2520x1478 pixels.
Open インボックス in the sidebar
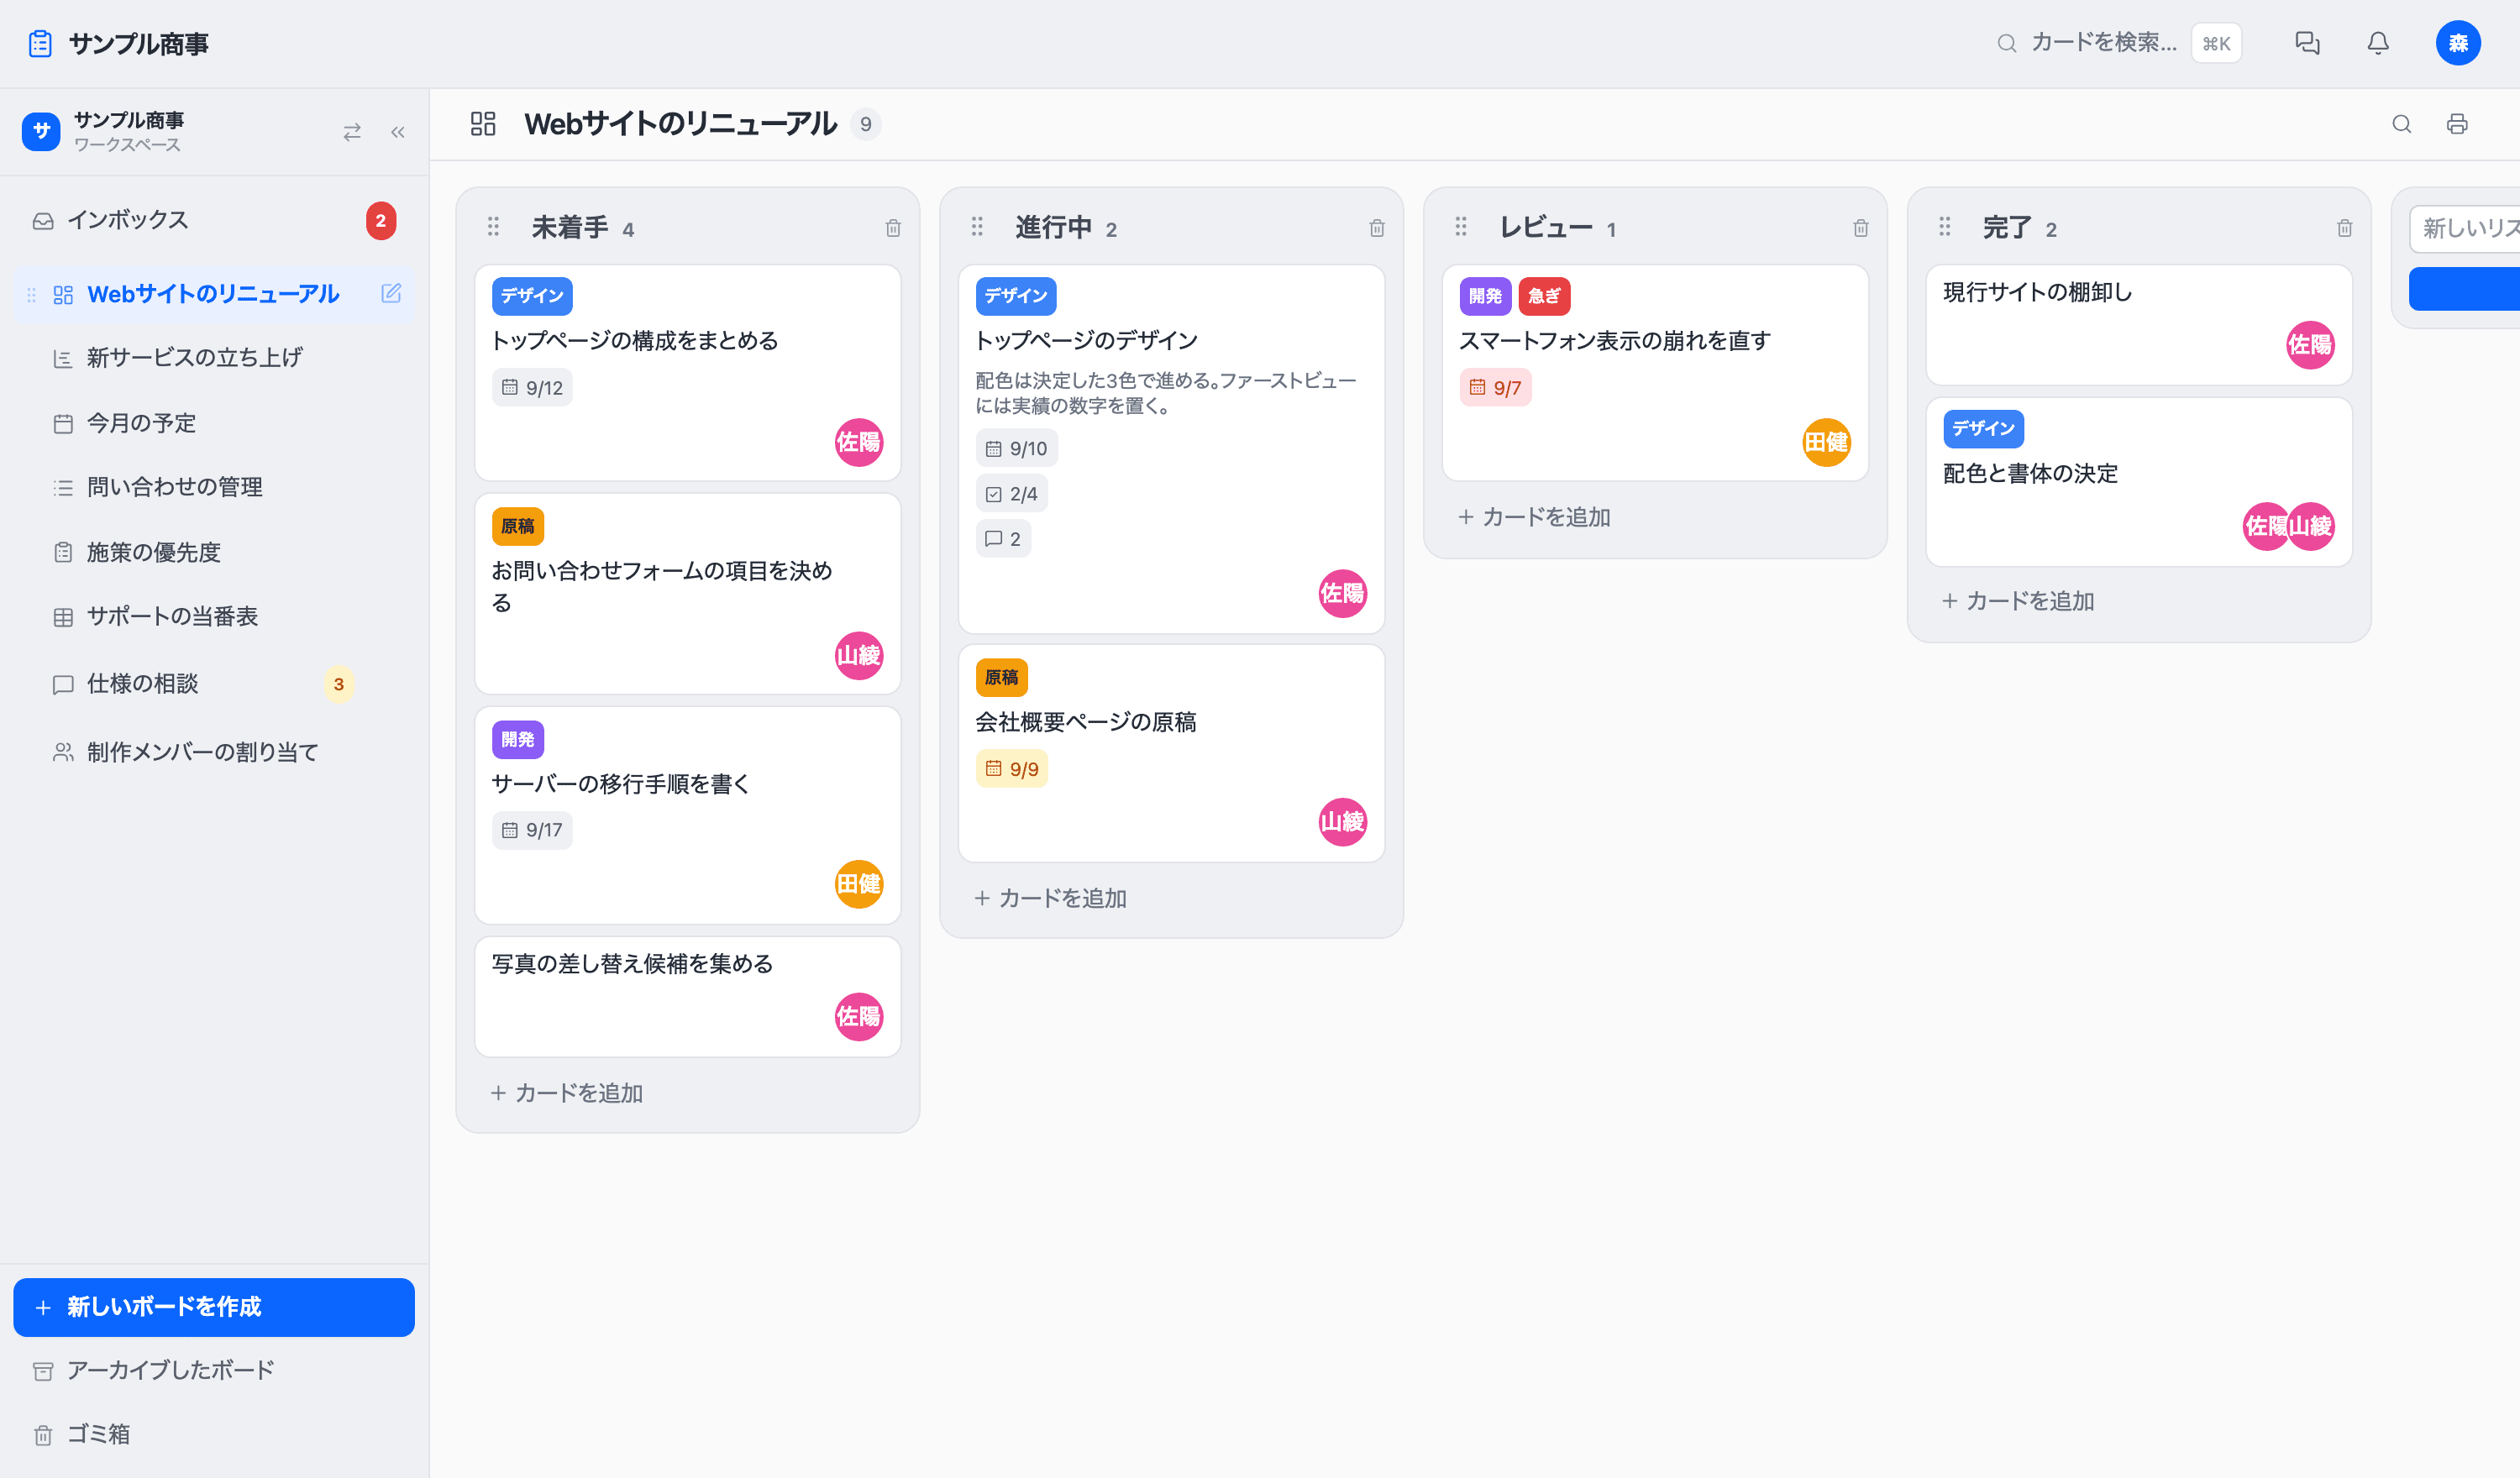pyautogui.click(x=214, y=220)
